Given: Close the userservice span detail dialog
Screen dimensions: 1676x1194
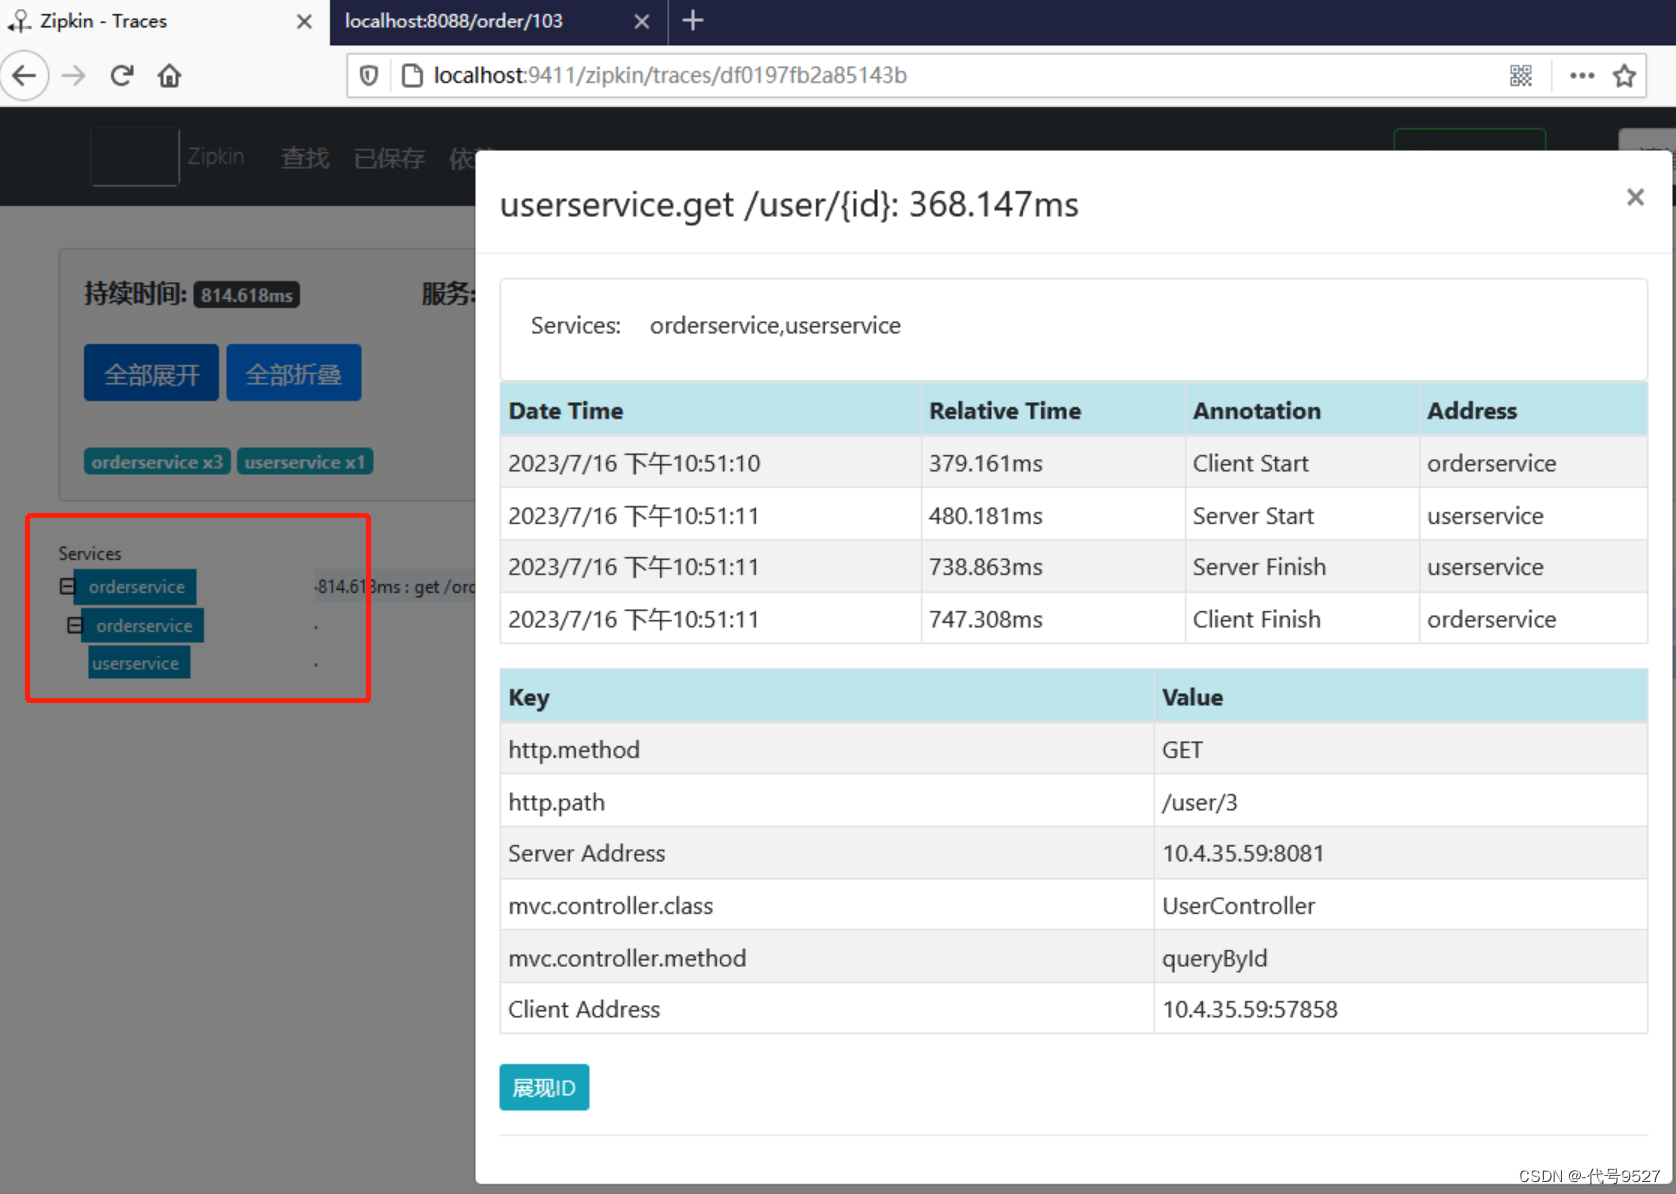Looking at the screenshot, I should [x=1635, y=197].
